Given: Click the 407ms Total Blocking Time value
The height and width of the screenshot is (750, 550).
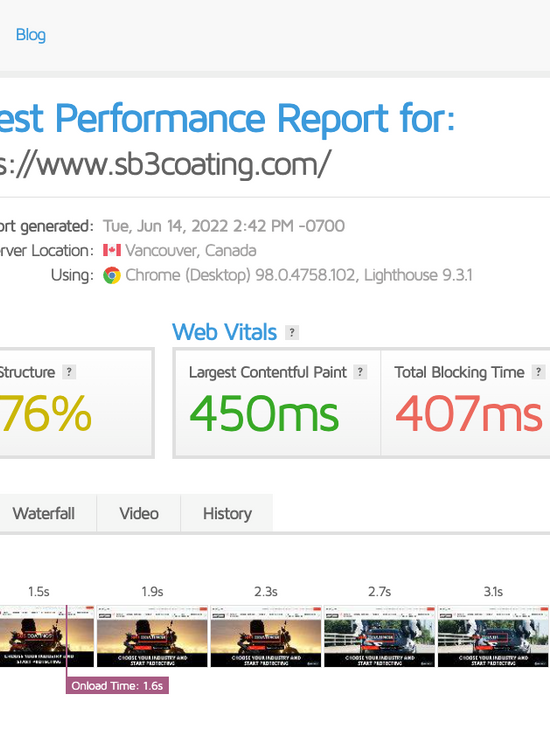Looking at the screenshot, I should point(469,413).
